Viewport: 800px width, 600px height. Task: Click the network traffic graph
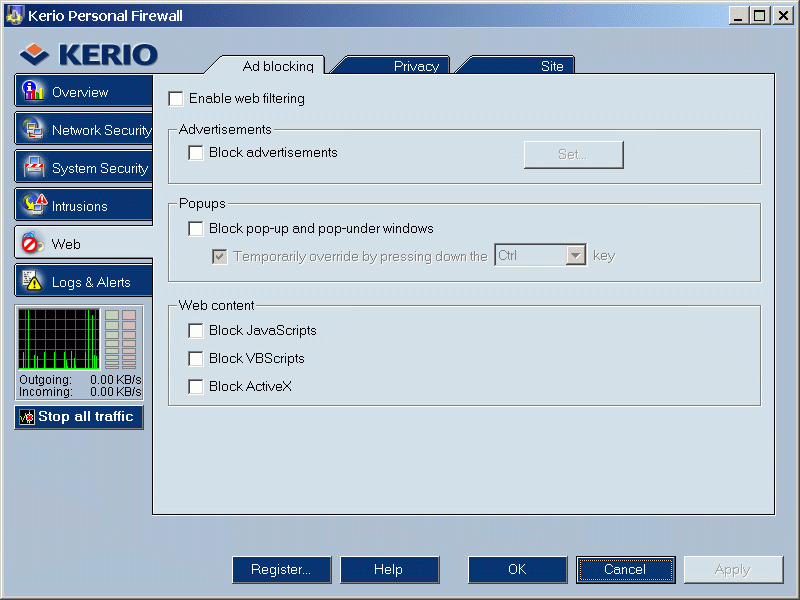[x=59, y=339]
